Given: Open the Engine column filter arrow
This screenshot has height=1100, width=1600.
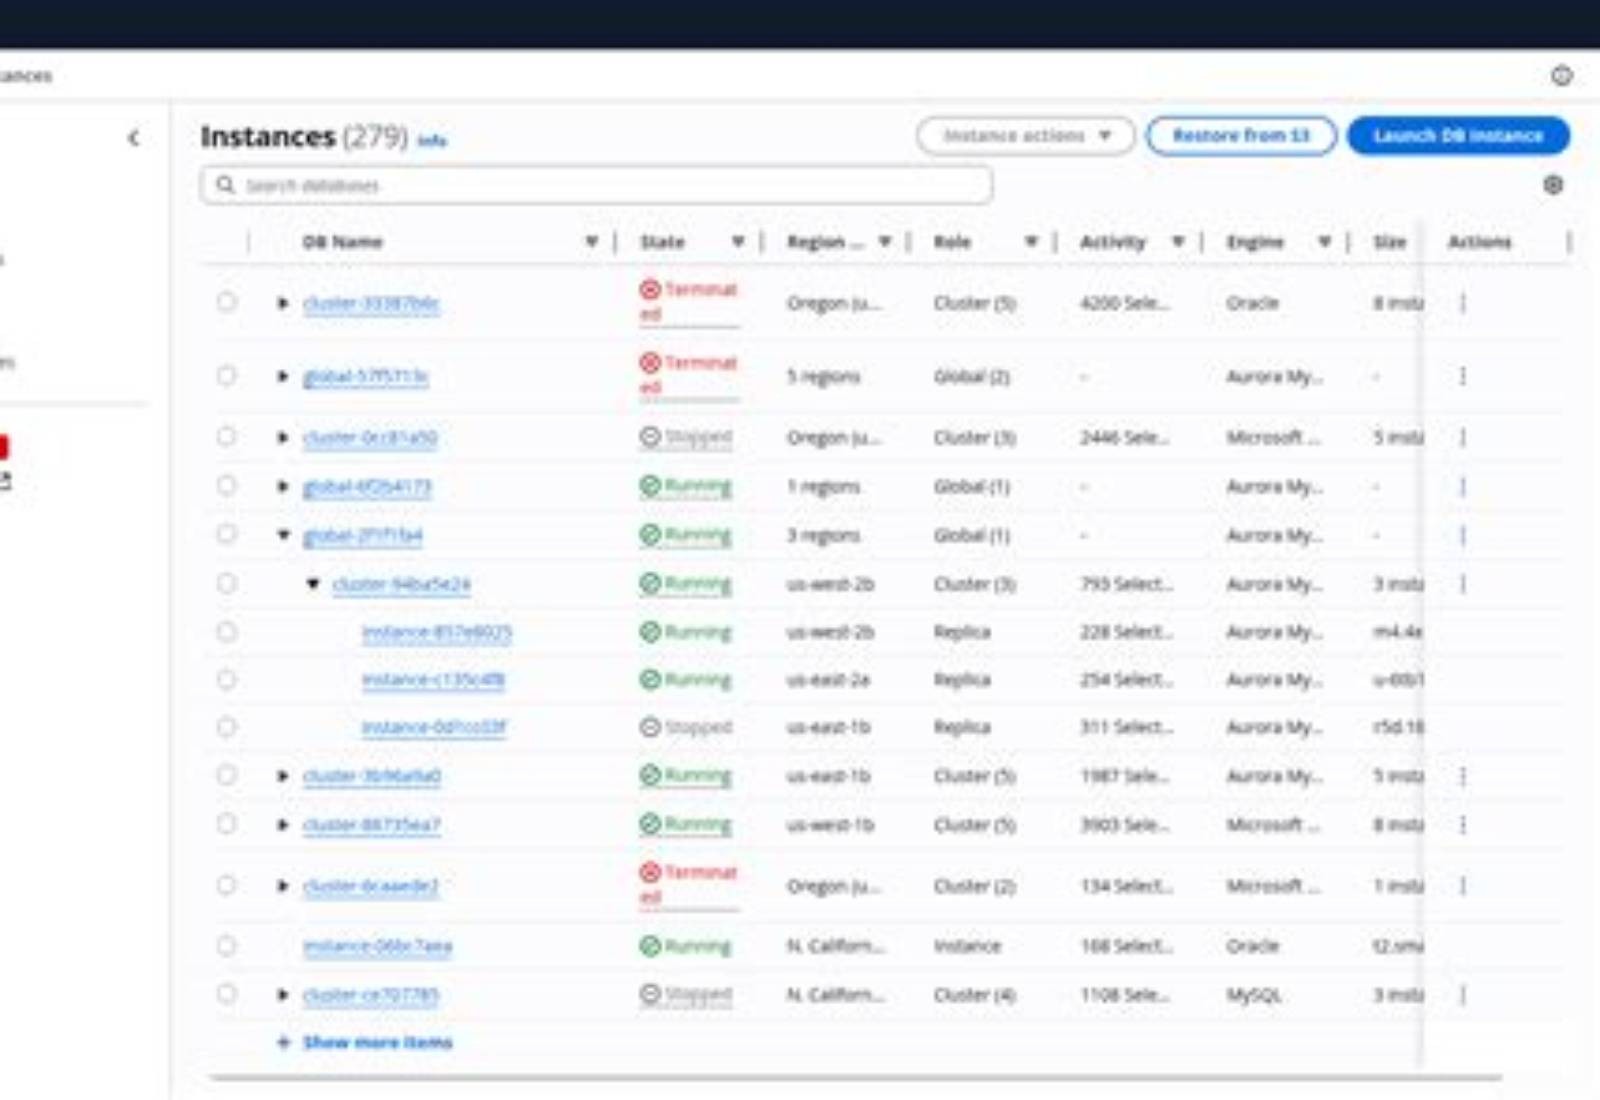Looking at the screenshot, I should (x=1324, y=241).
